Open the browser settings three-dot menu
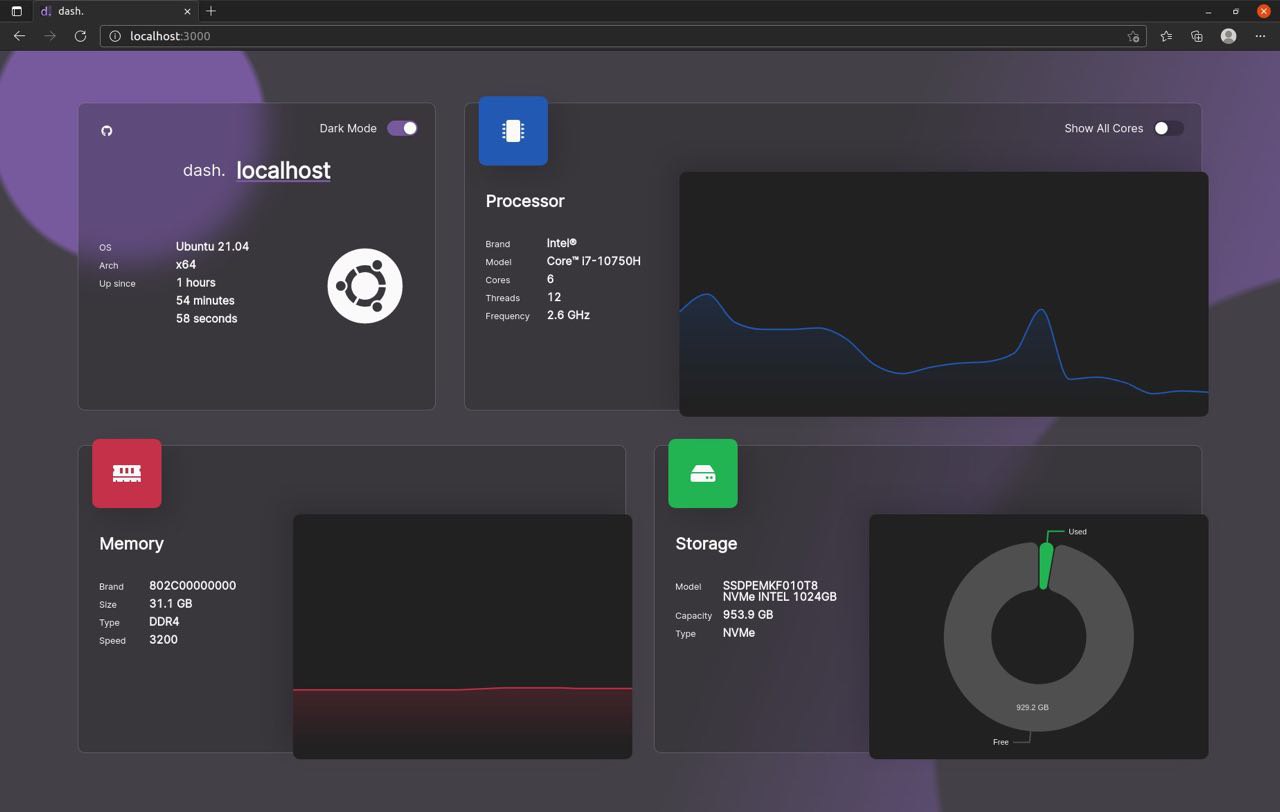 pos(1261,36)
